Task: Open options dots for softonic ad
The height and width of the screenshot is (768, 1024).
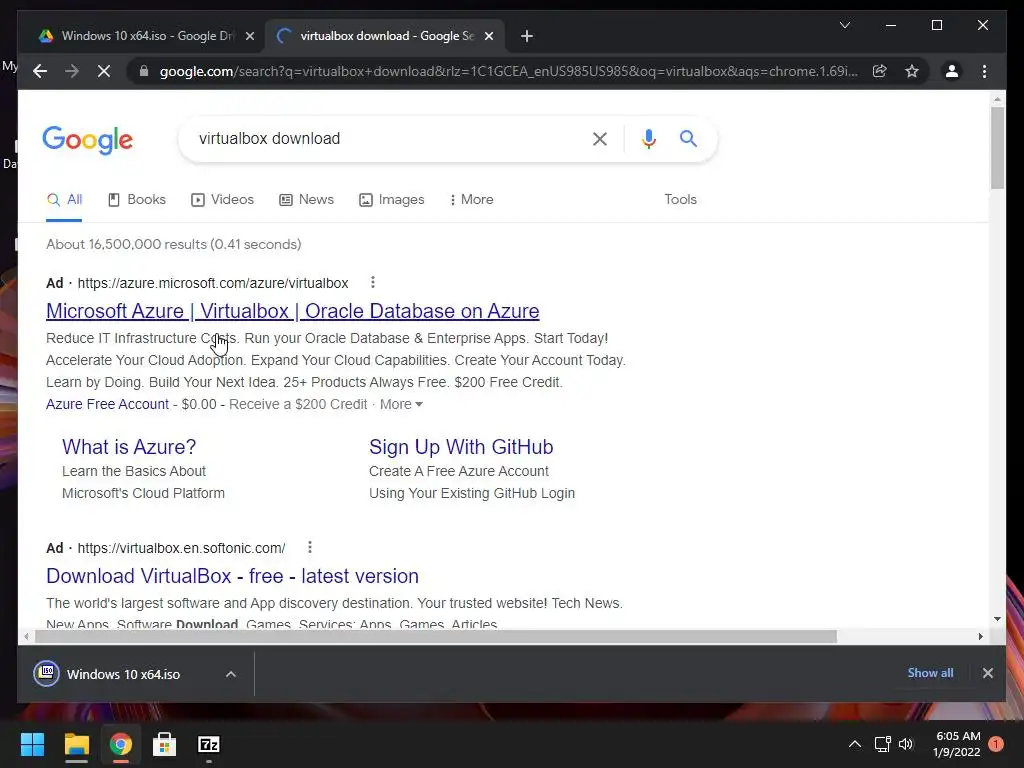Action: 310,547
